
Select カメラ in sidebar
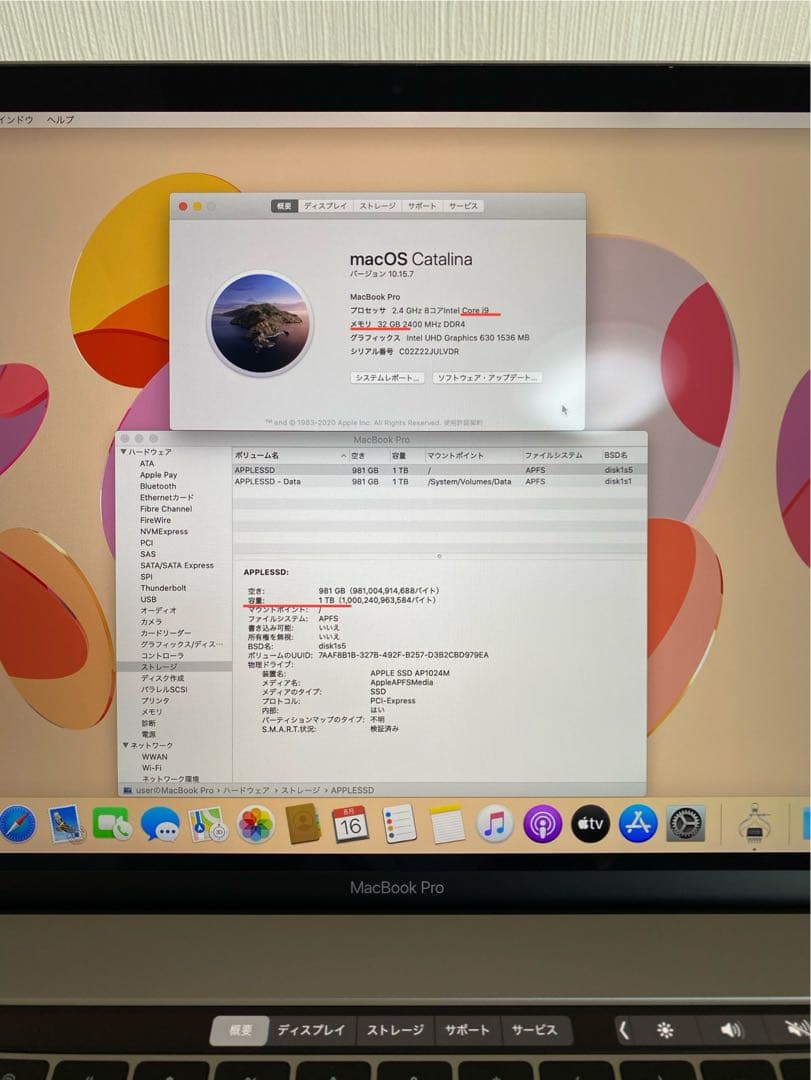[x=151, y=622]
